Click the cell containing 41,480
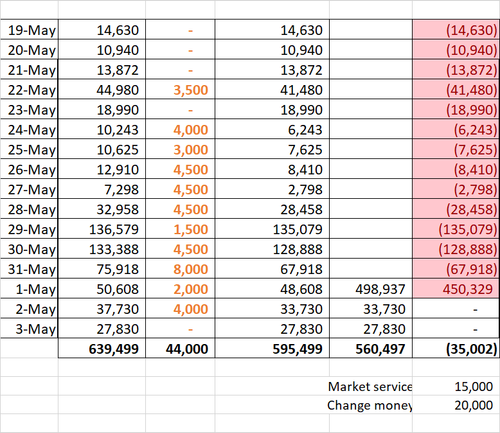The image size is (500, 433). pos(272,90)
